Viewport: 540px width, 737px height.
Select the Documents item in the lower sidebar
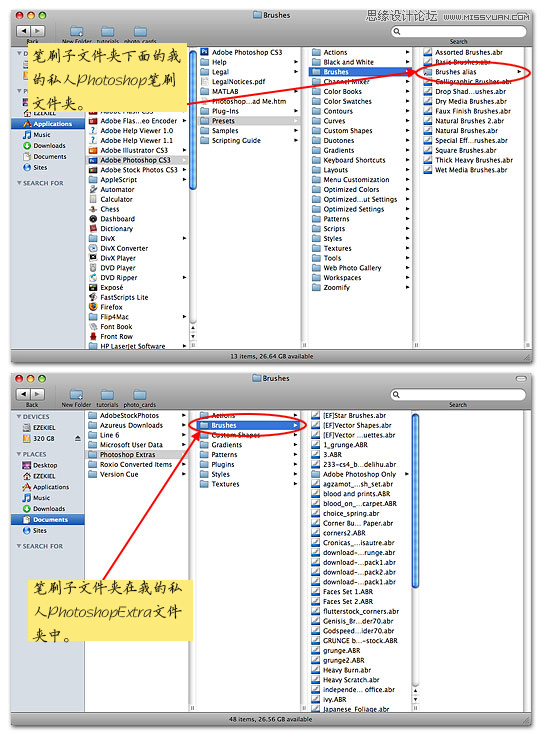pos(47,520)
